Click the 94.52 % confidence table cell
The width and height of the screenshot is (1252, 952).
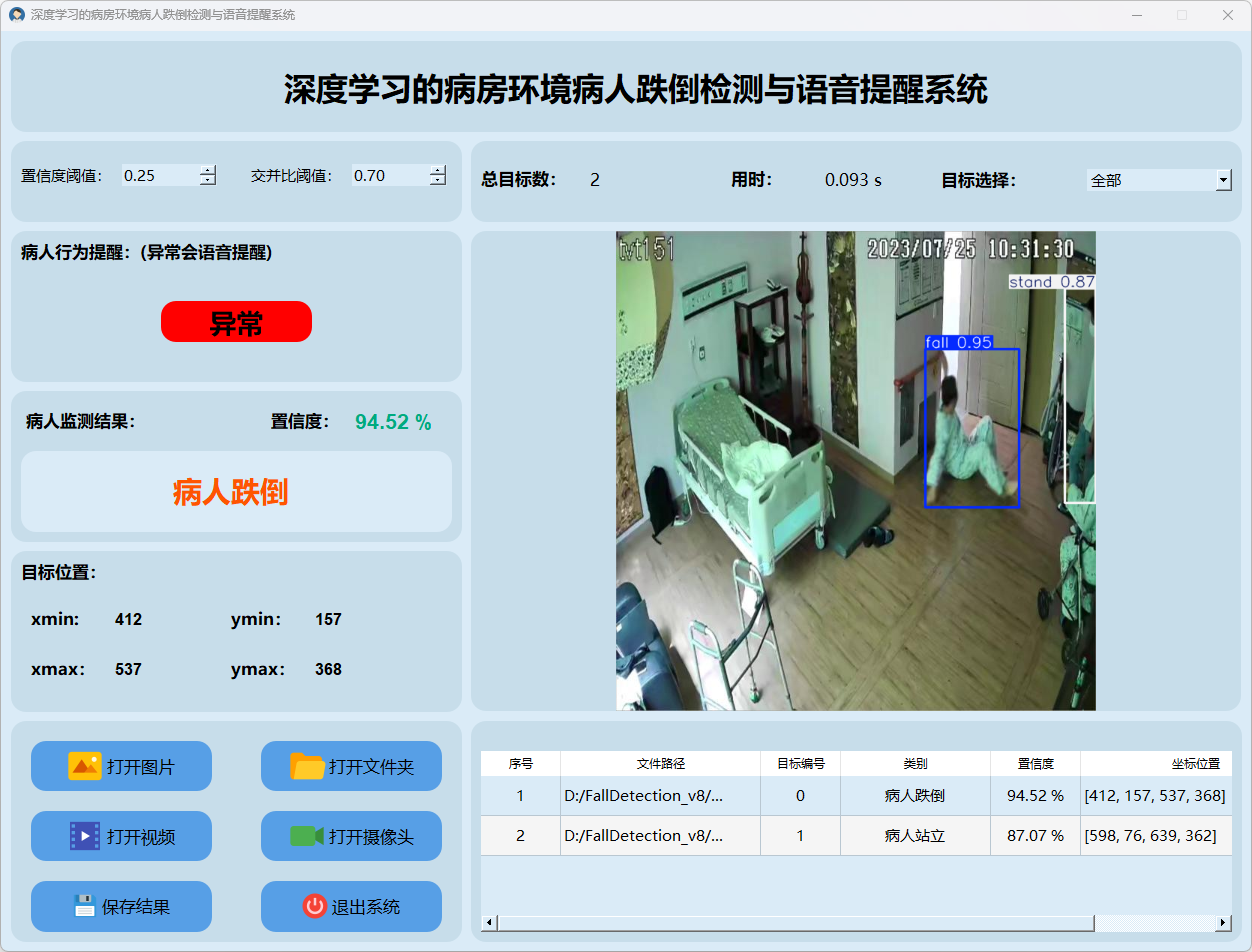(1035, 796)
